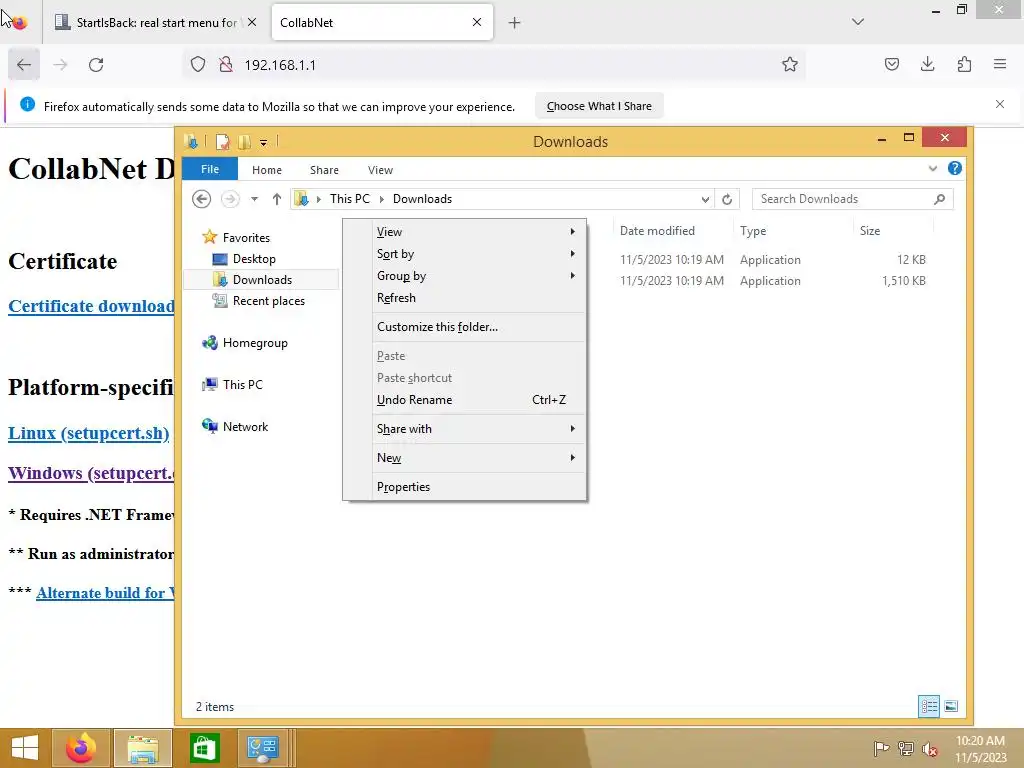Image resolution: width=1024 pixels, height=768 pixels.
Task: Choose Undo Rename in context menu
Action: (464, 400)
